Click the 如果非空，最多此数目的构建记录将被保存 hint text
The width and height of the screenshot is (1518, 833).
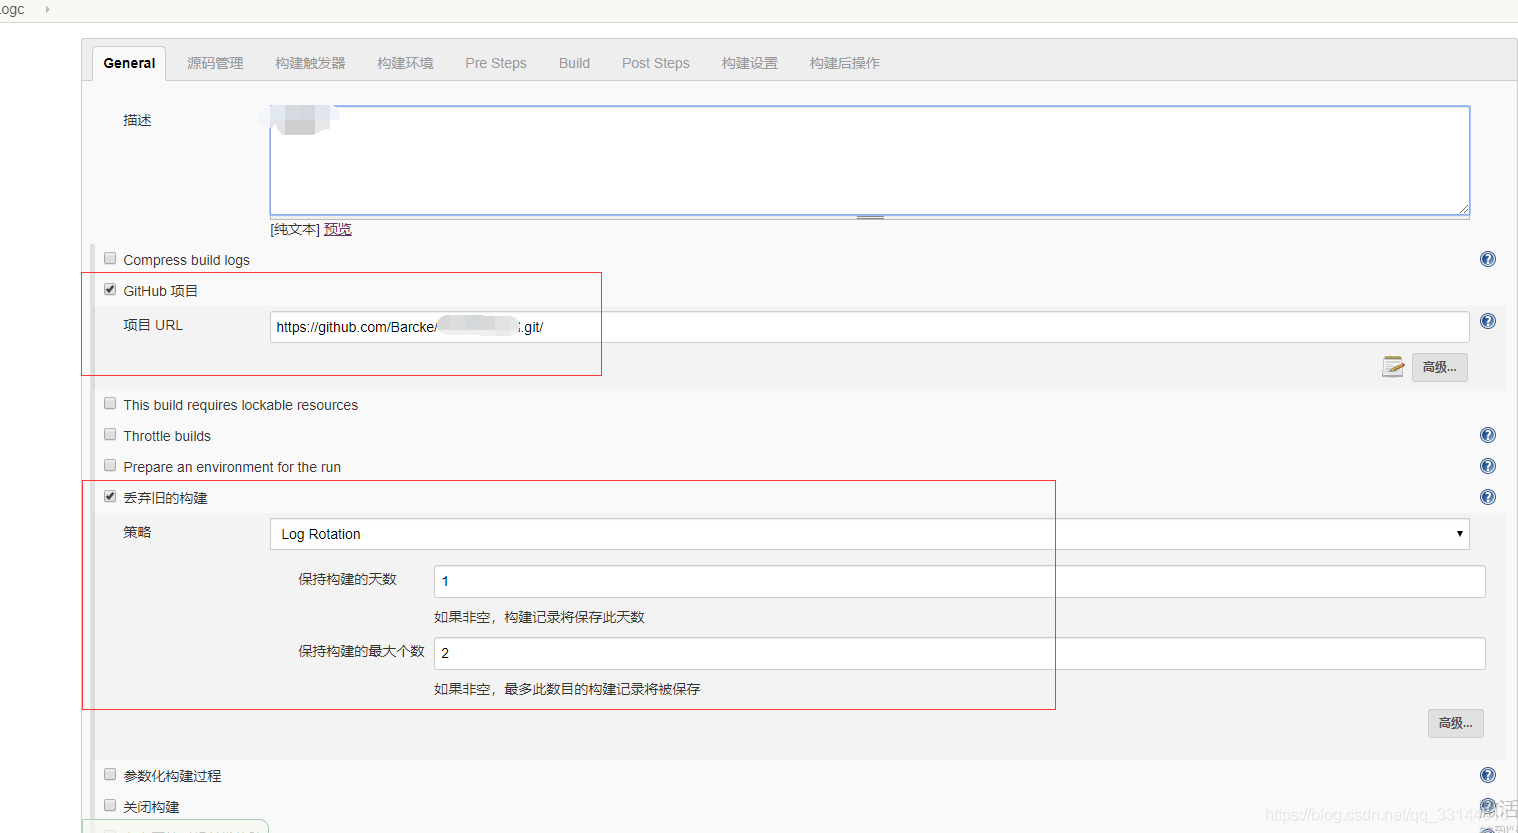[x=567, y=689]
